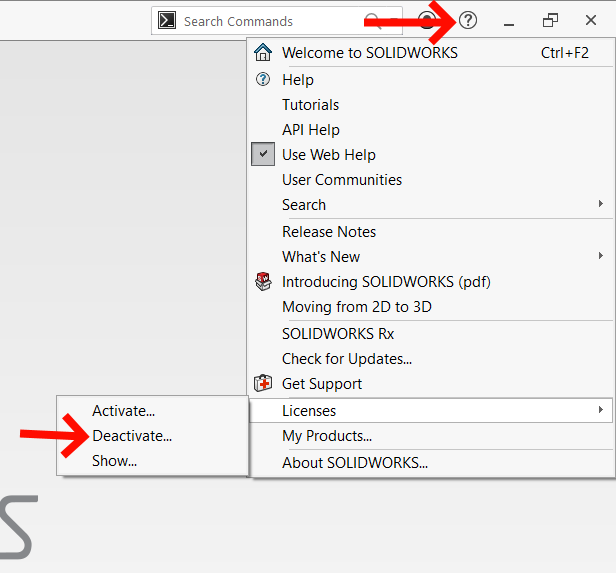Click the question mark icon beside Help
The width and height of the screenshot is (616, 573).
coord(263,79)
